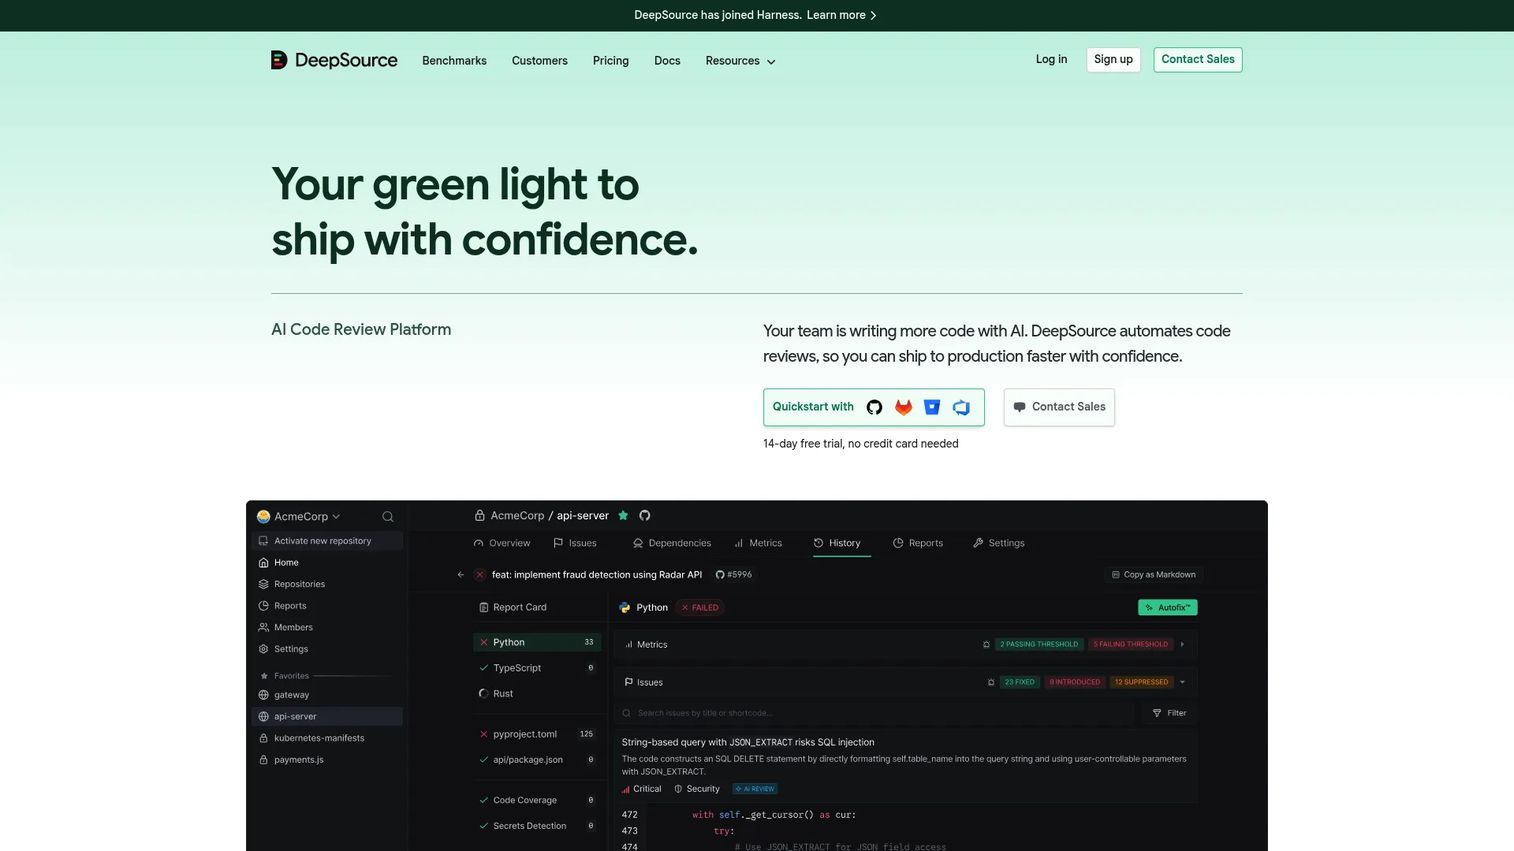
Task: Click the GitHub icon next to api-server
Action: [x=645, y=516]
